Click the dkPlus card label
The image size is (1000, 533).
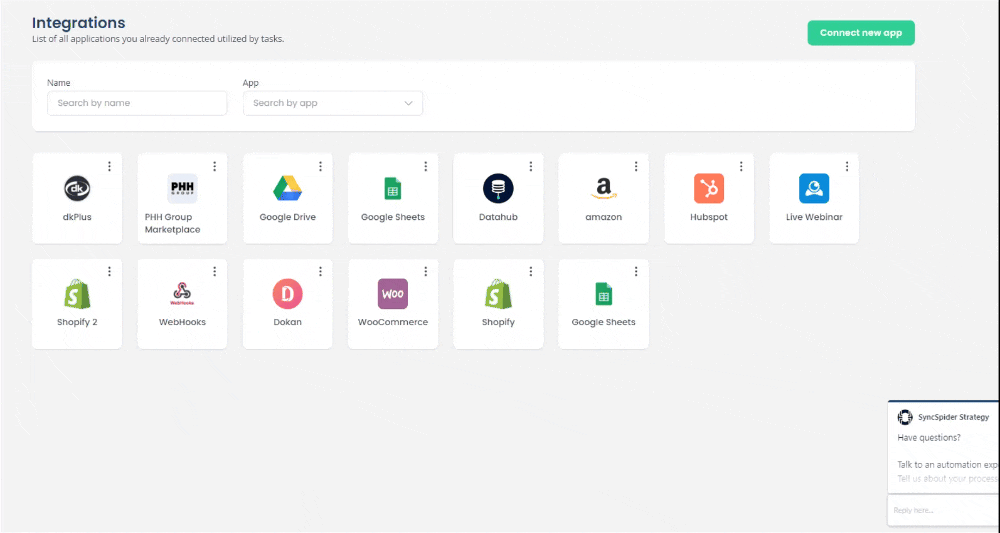77,217
